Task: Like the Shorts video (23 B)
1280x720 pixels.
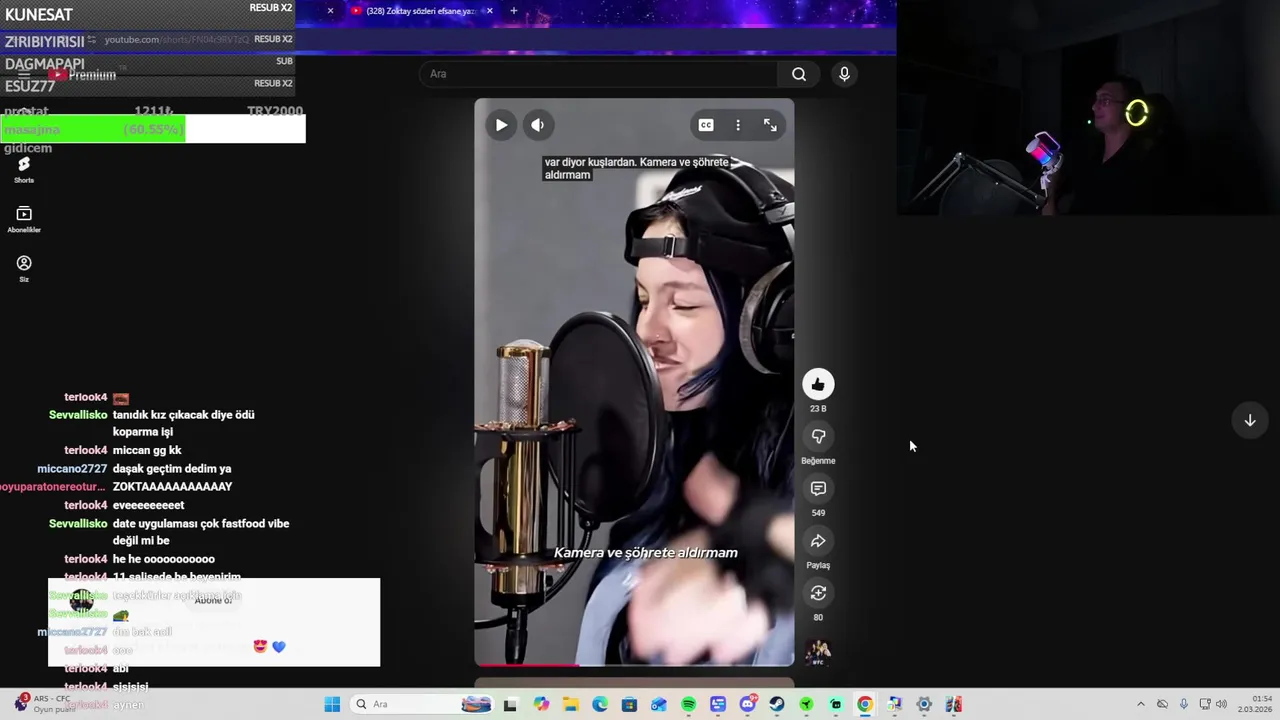Action: pyautogui.click(x=818, y=384)
